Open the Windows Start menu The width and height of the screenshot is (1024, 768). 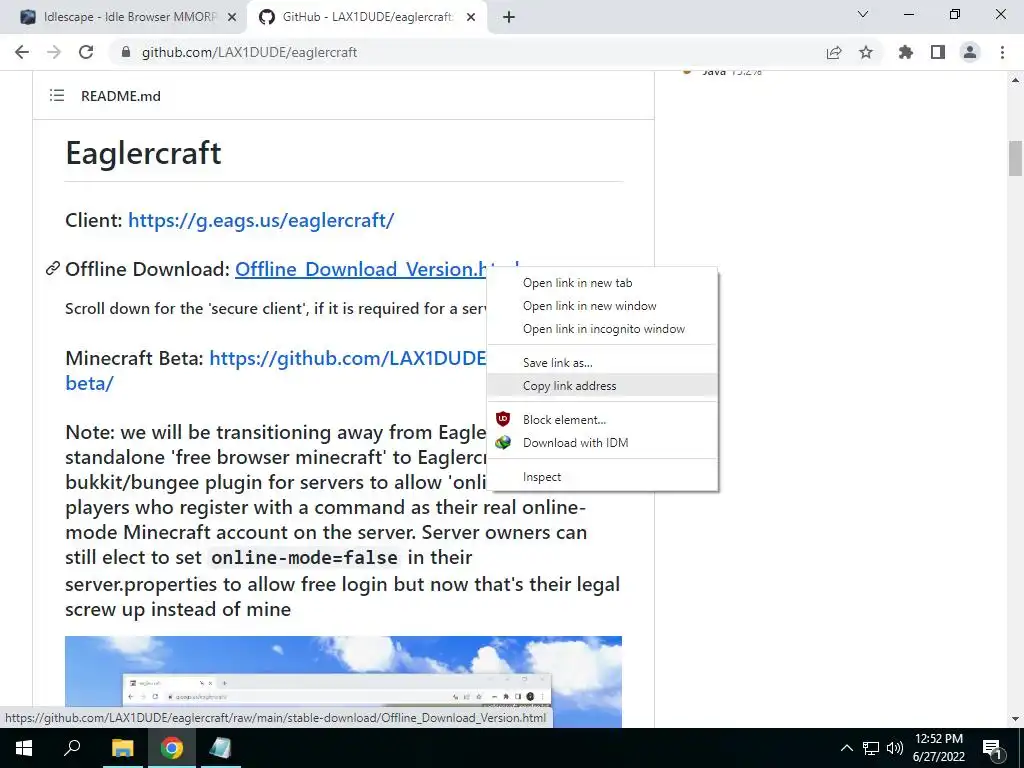click(24, 748)
